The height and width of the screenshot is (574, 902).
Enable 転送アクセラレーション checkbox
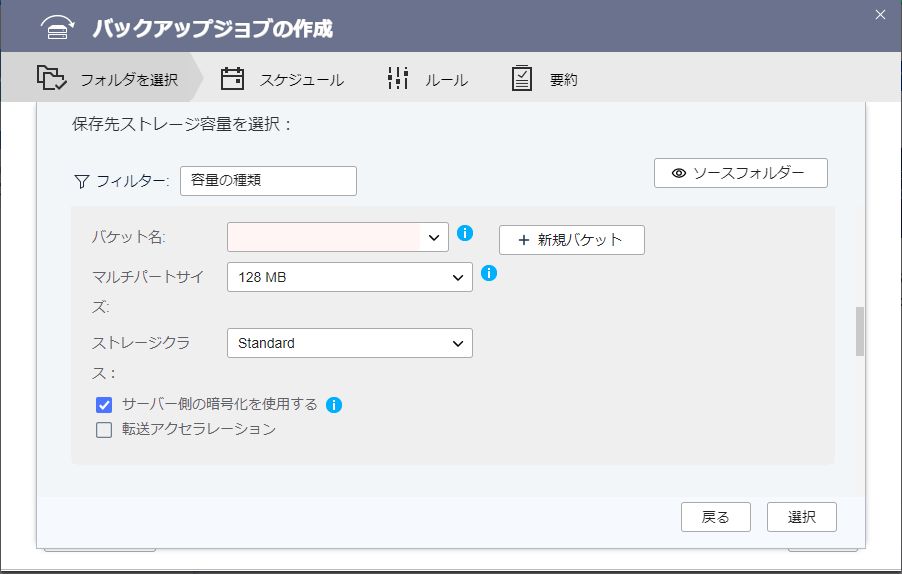tap(104, 430)
